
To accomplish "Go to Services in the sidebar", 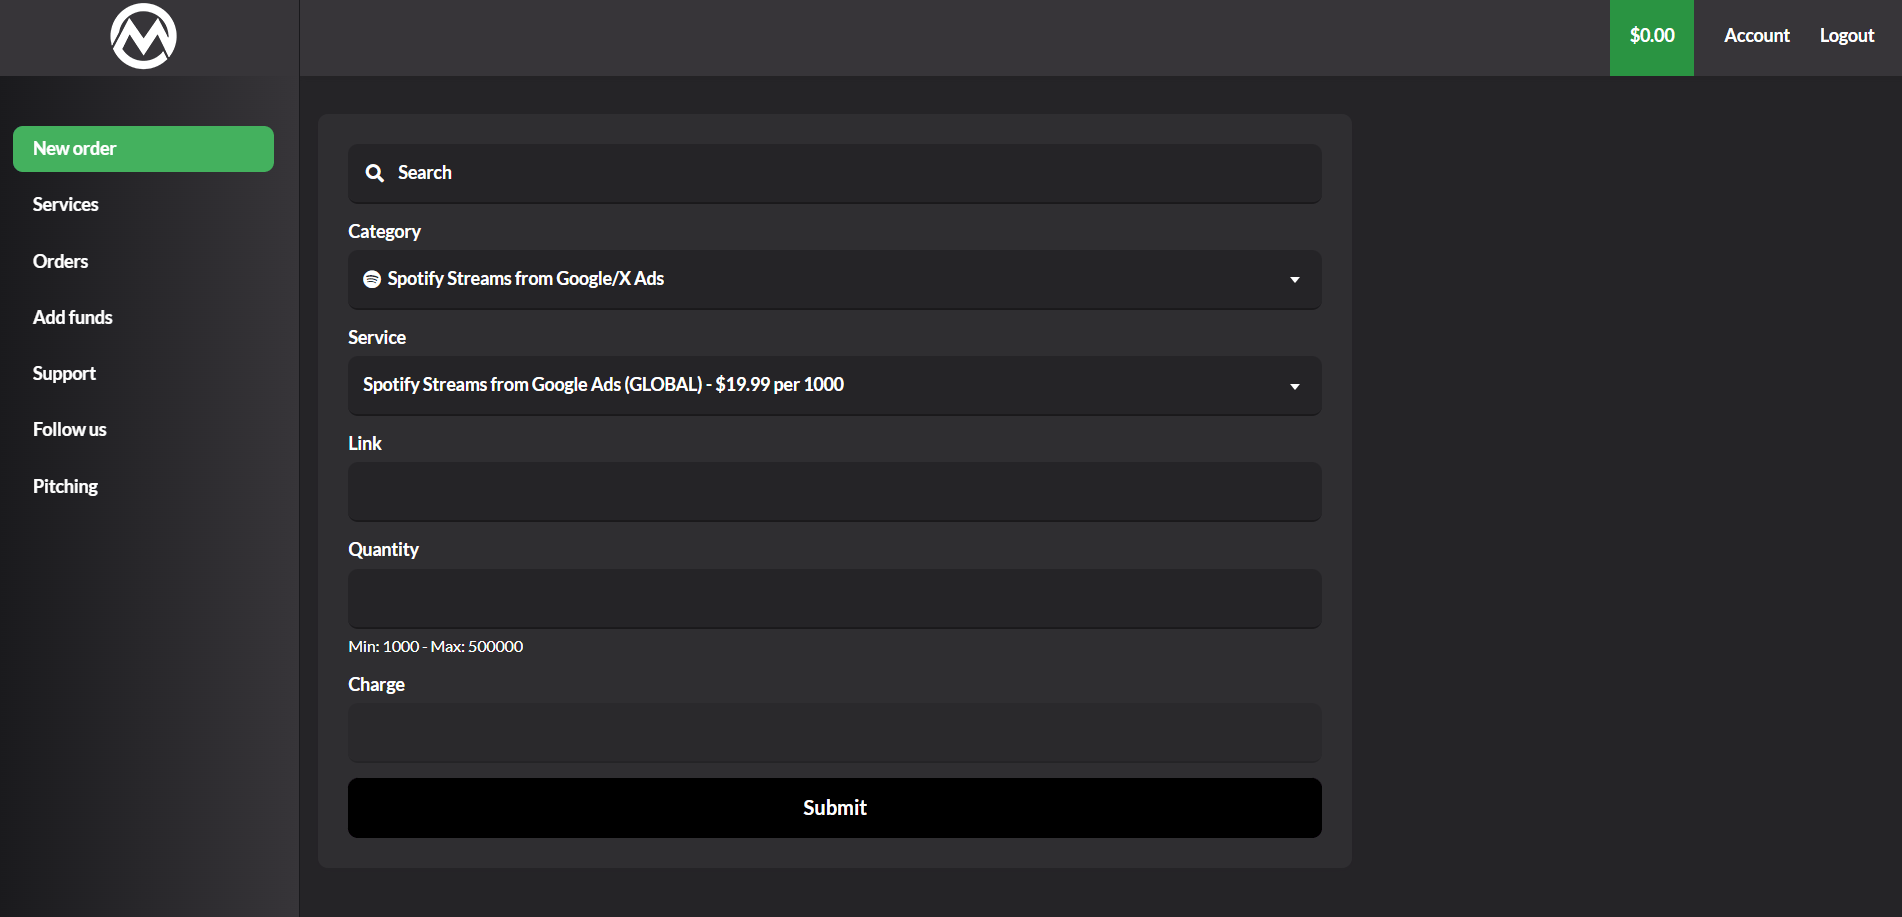I will click(x=66, y=205).
